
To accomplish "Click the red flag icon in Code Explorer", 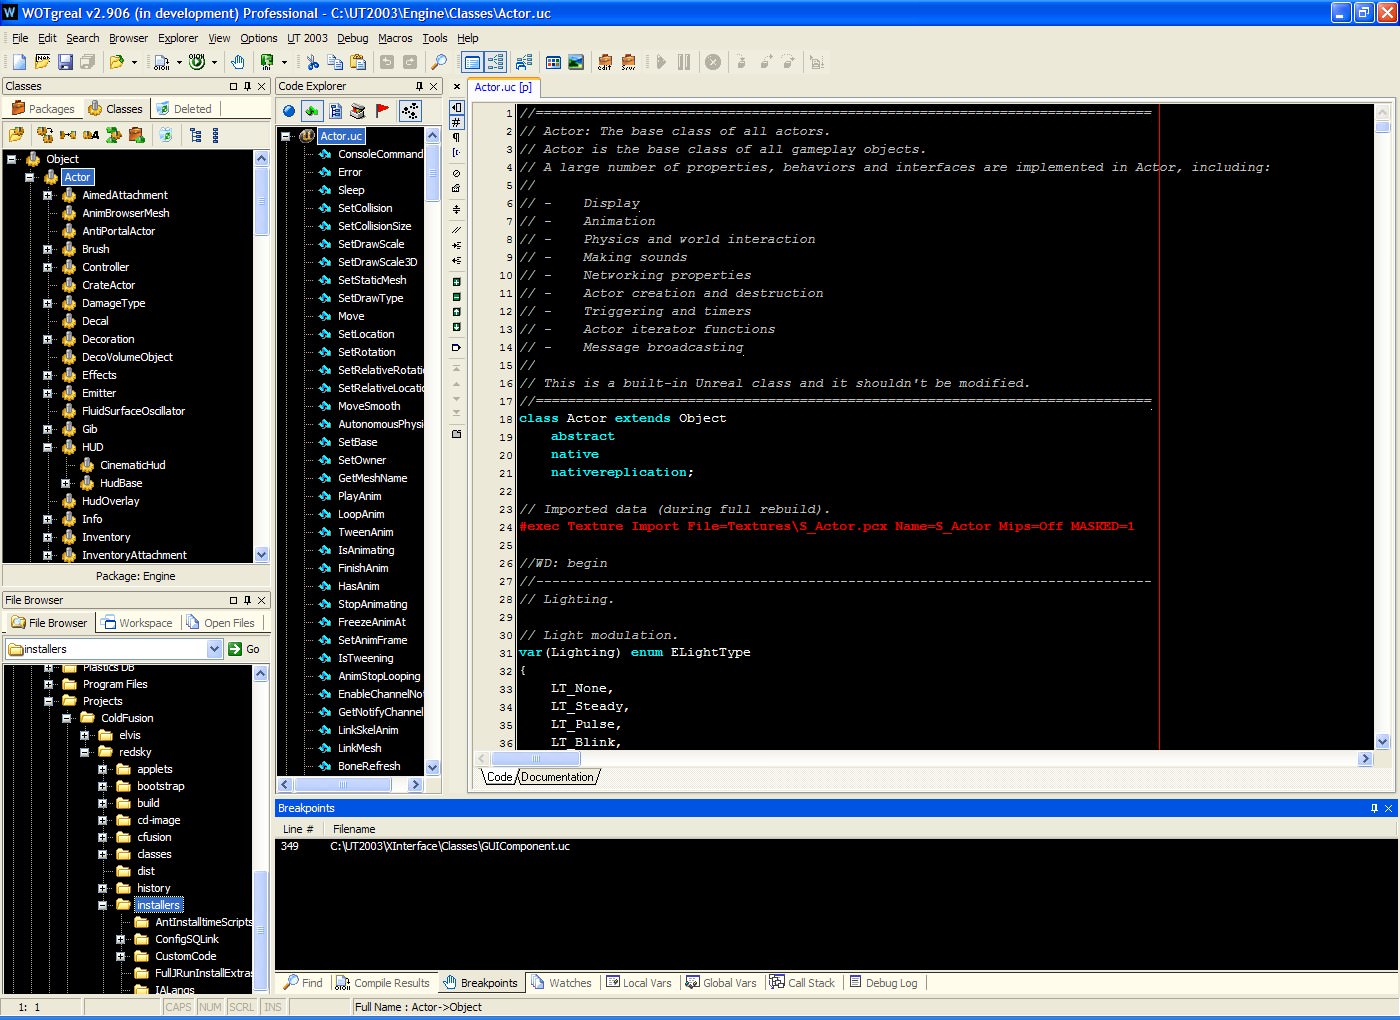I will [382, 111].
